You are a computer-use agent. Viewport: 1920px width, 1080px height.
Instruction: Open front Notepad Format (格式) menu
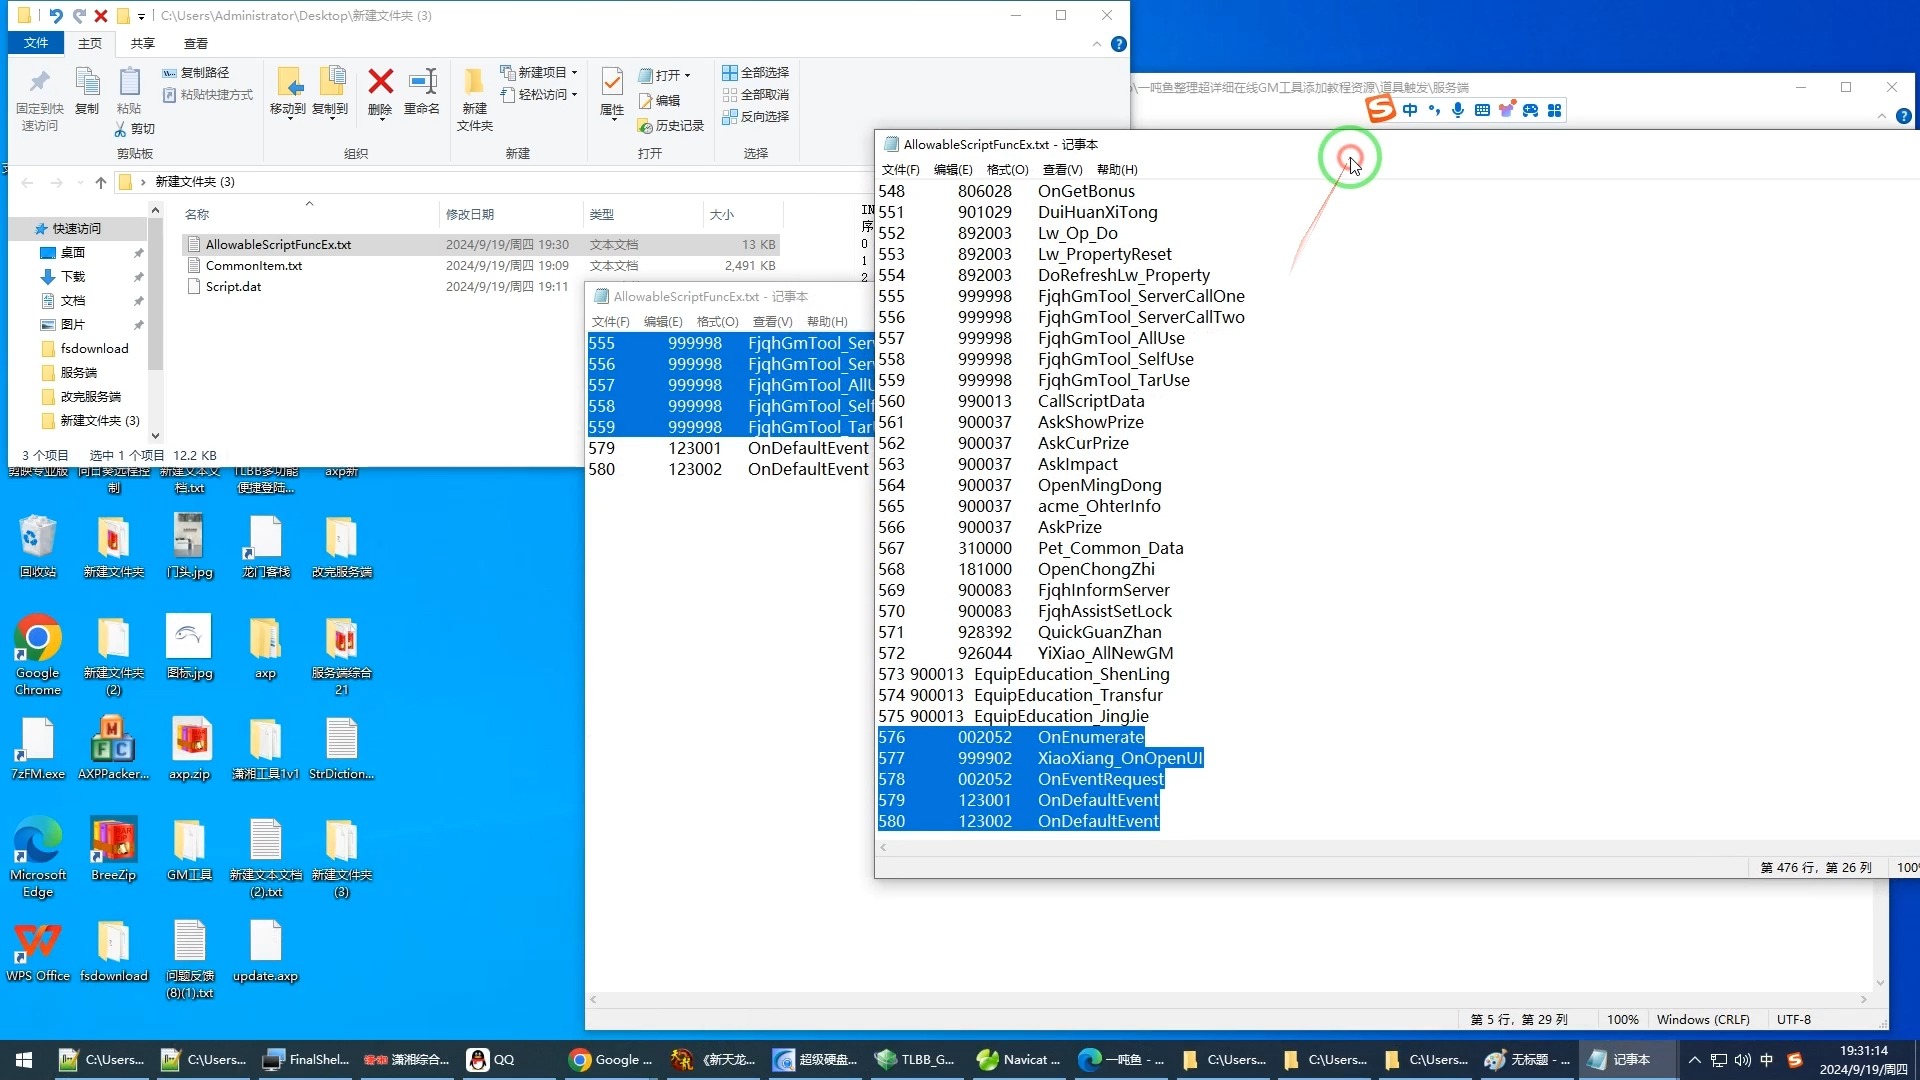1007,169
